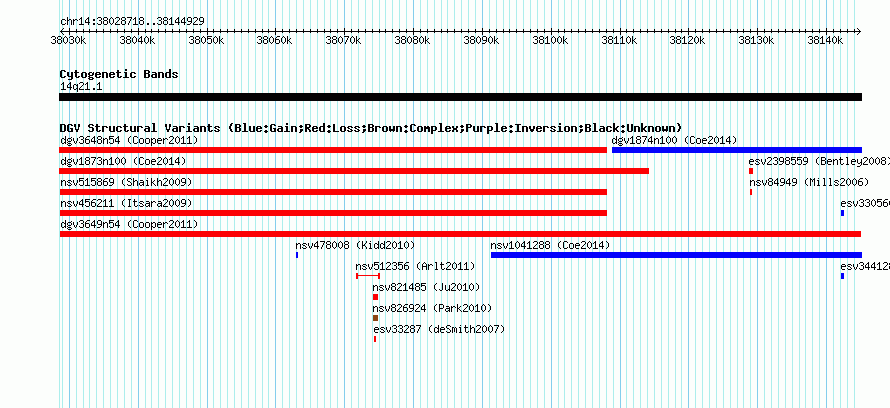
Task: Click the 38030k ruler tick label
Action: point(69,41)
